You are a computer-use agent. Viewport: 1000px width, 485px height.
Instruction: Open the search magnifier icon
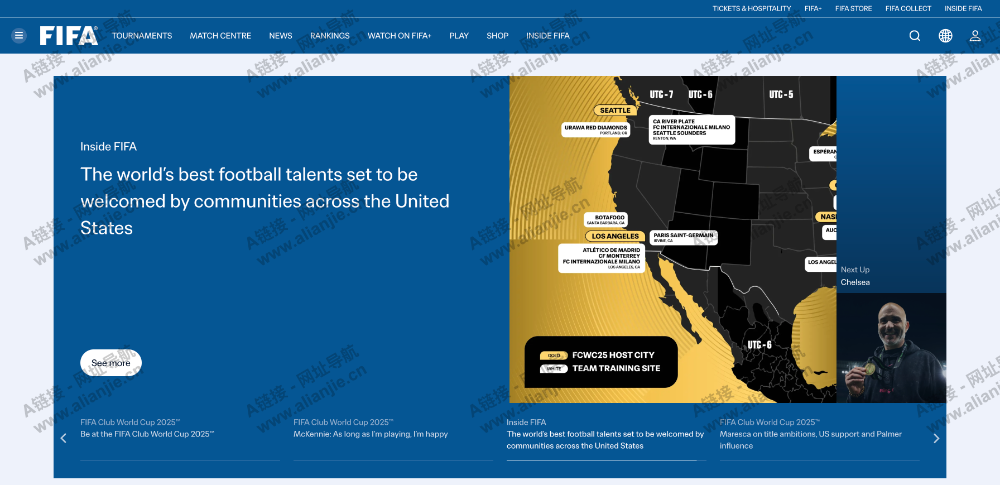(x=915, y=36)
